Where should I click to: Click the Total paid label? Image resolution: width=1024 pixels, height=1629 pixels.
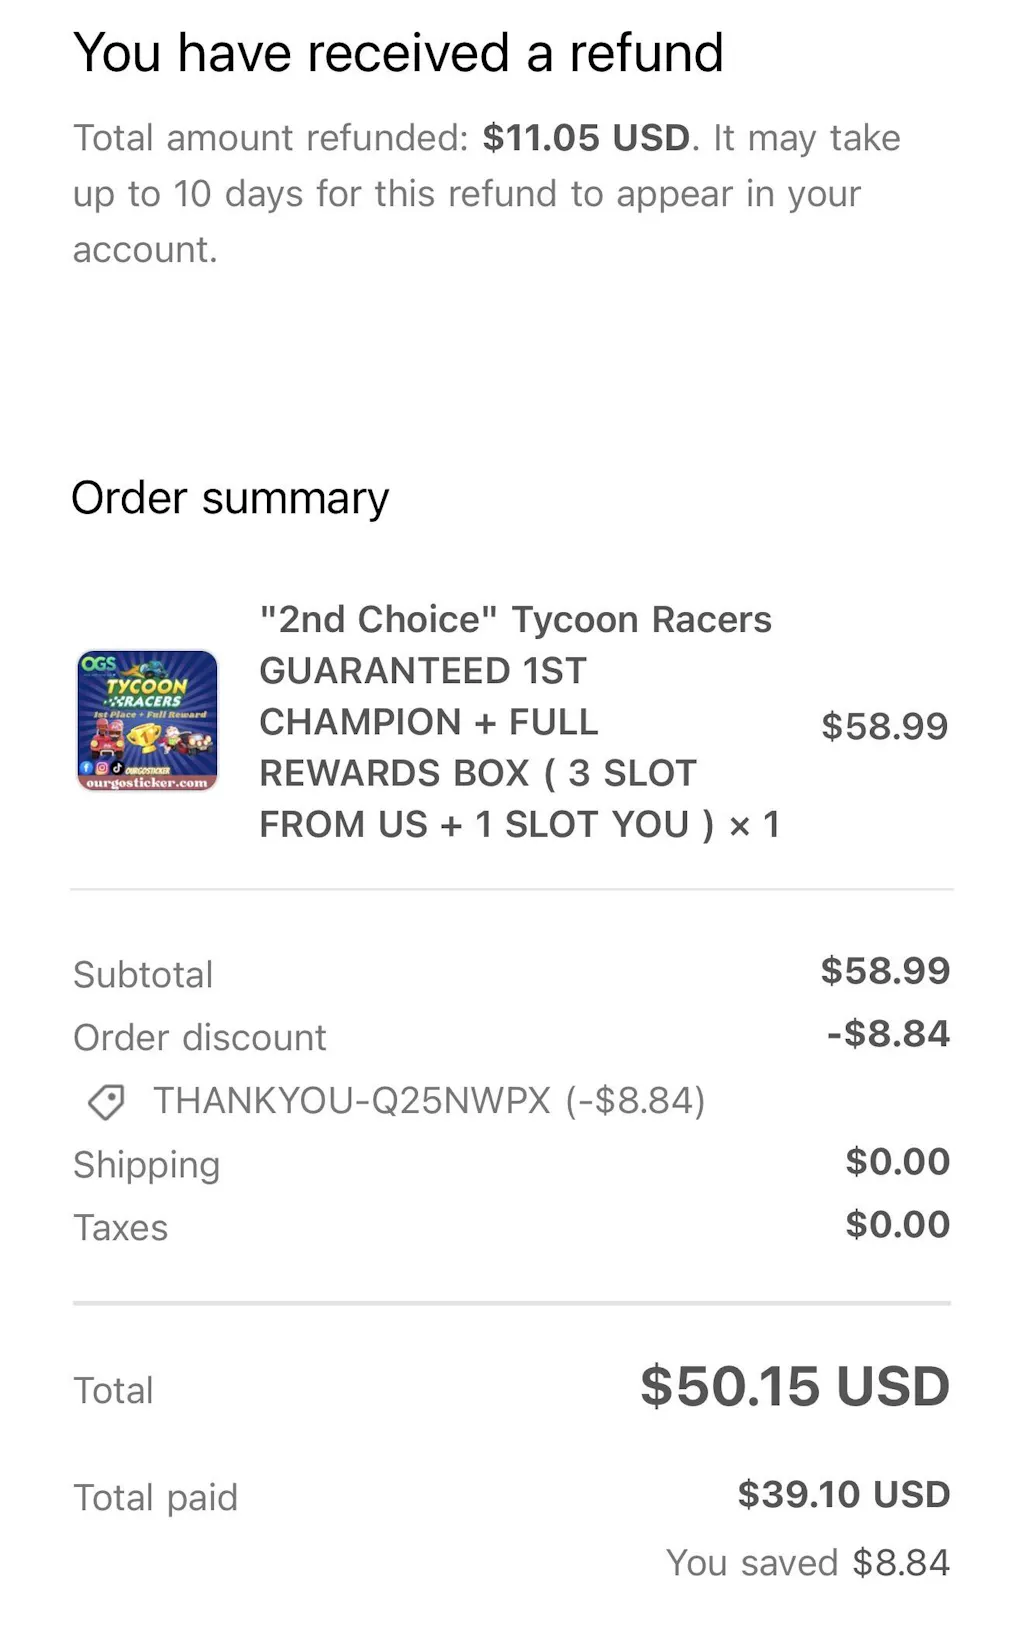156,1498
